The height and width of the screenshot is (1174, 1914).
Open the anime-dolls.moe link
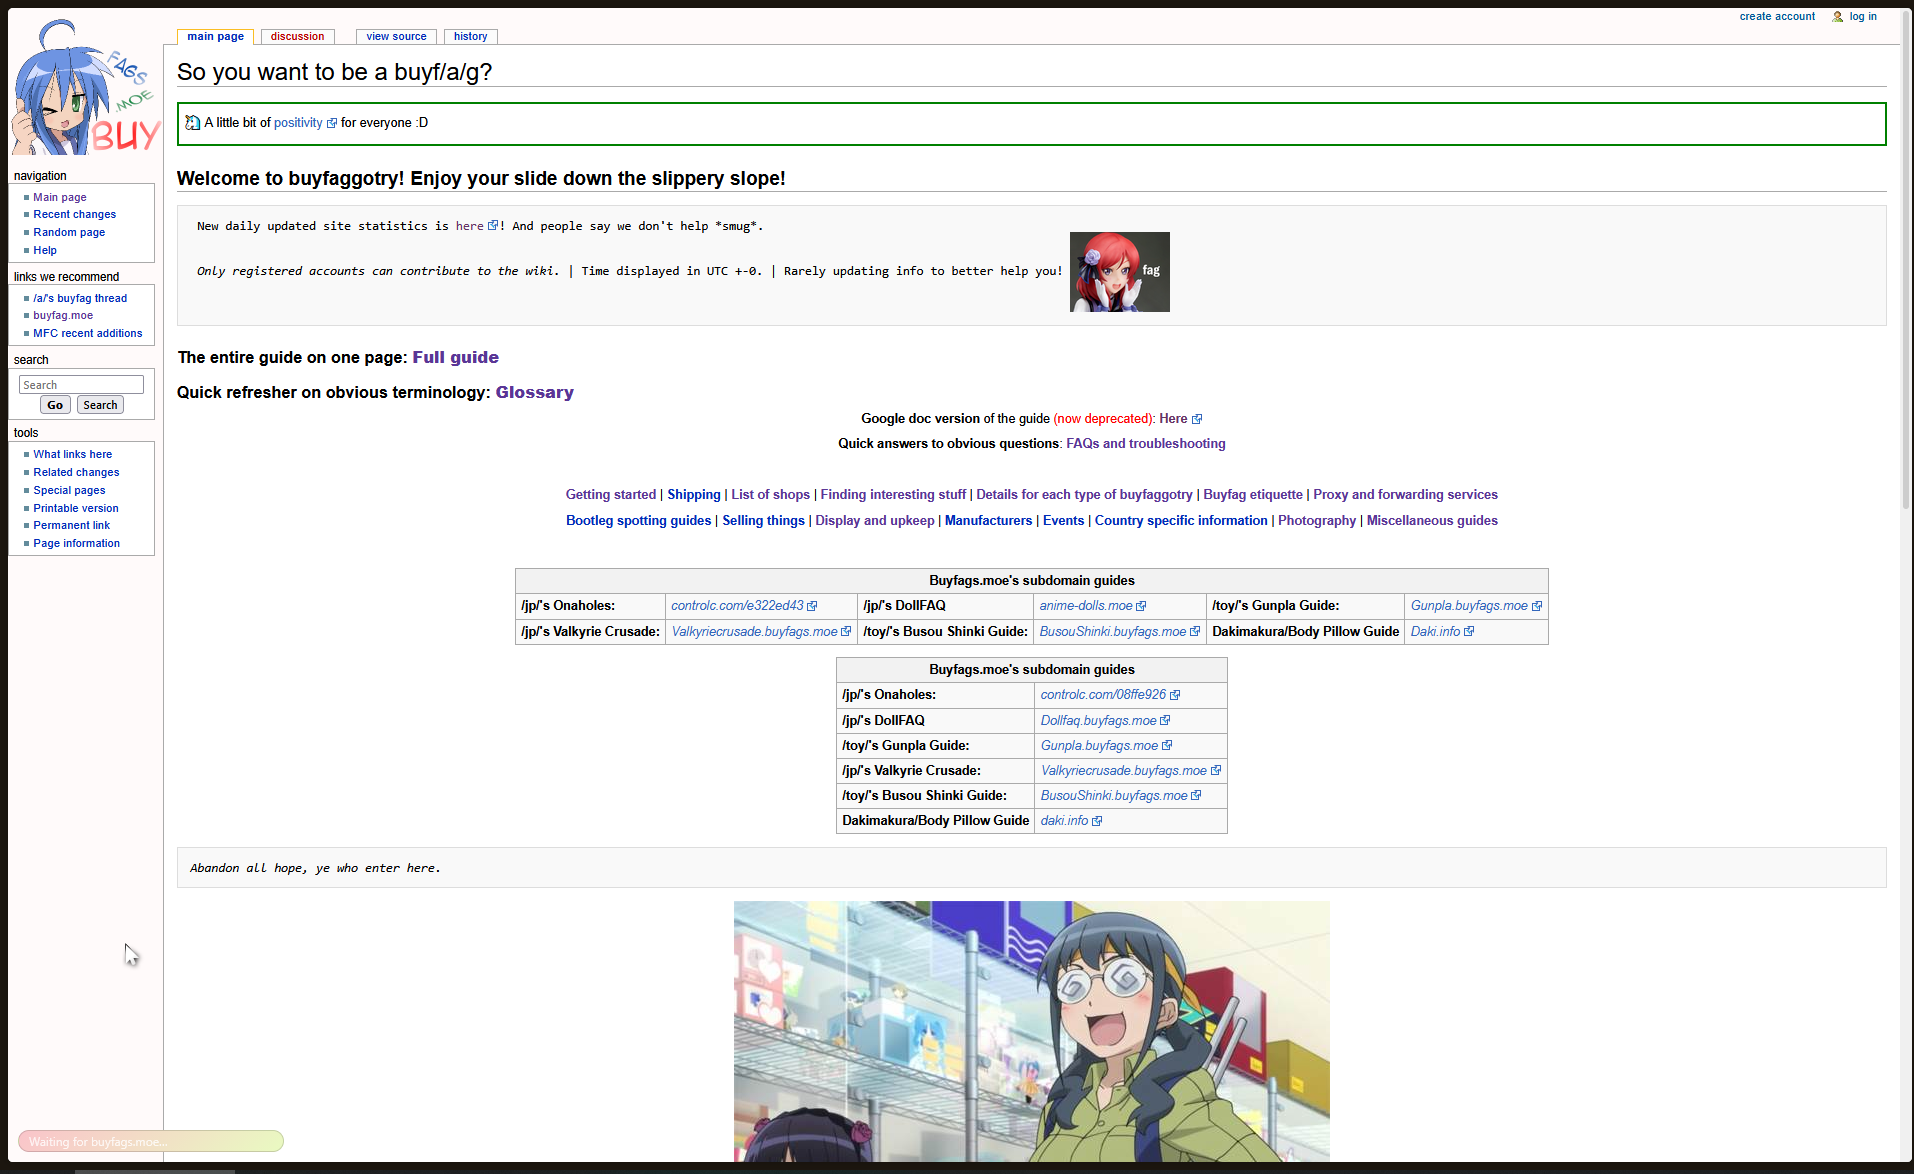click(x=1092, y=606)
